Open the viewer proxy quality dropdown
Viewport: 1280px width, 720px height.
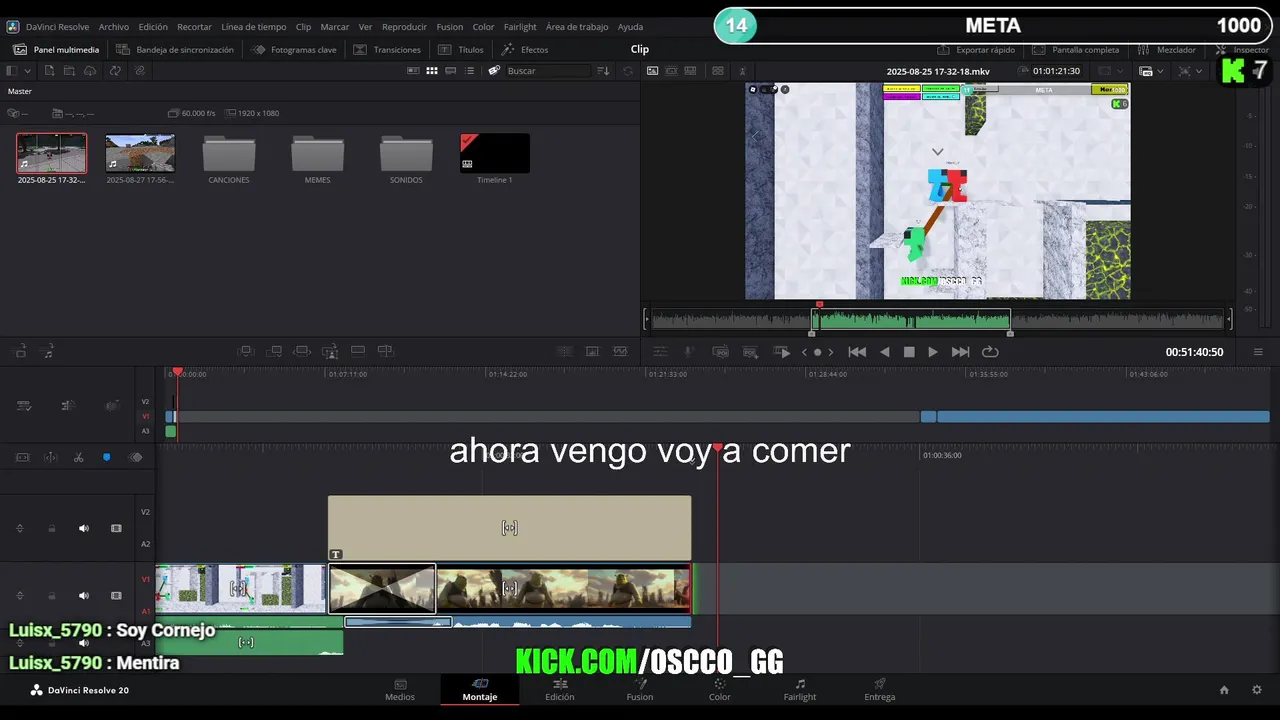(x=1151, y=71)
